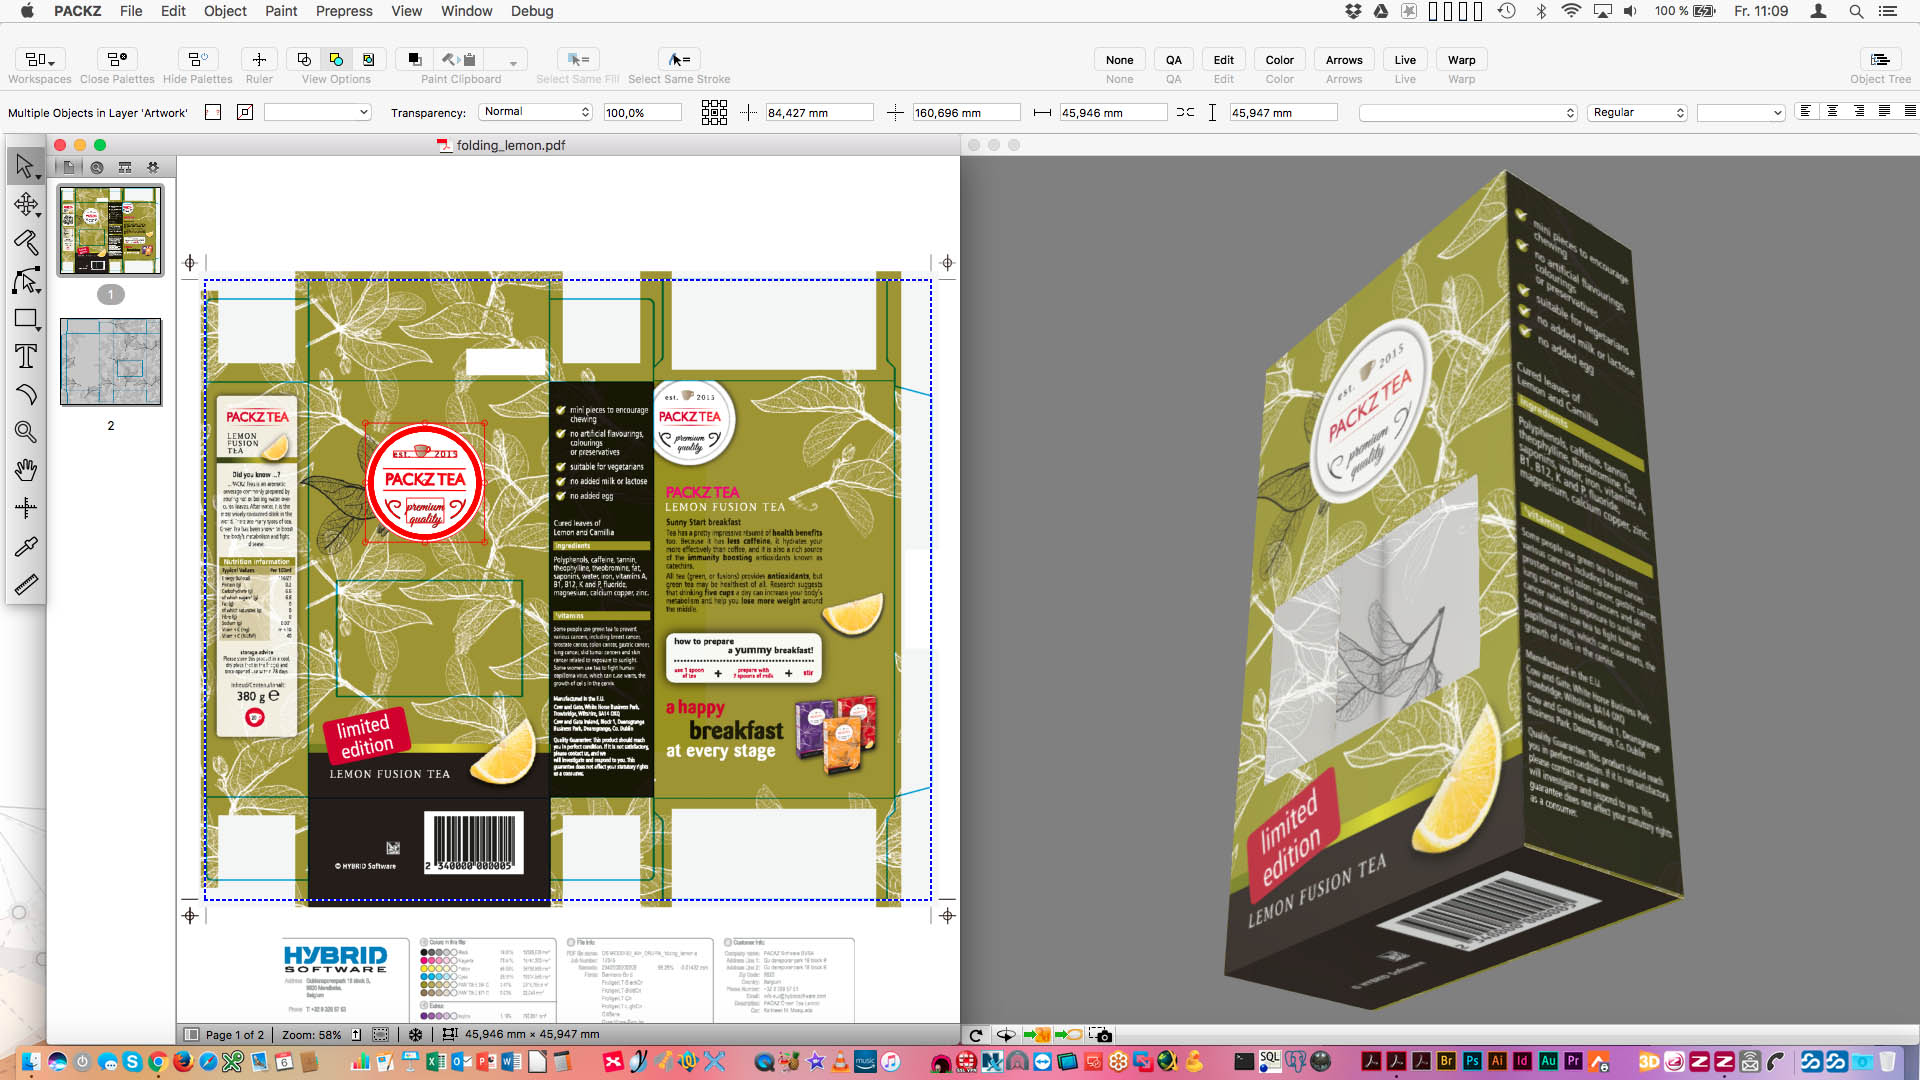This screenshot has width=1920, height=1080.
Task: Select page 2 thumbnail
Action: click(110, 362)
